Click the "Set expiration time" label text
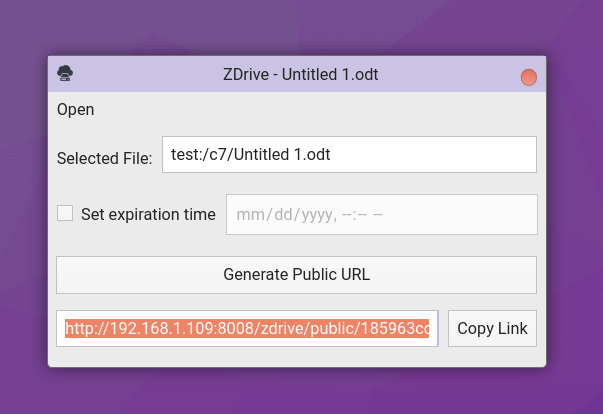This screenshot has height=414, width=603. 148,214
